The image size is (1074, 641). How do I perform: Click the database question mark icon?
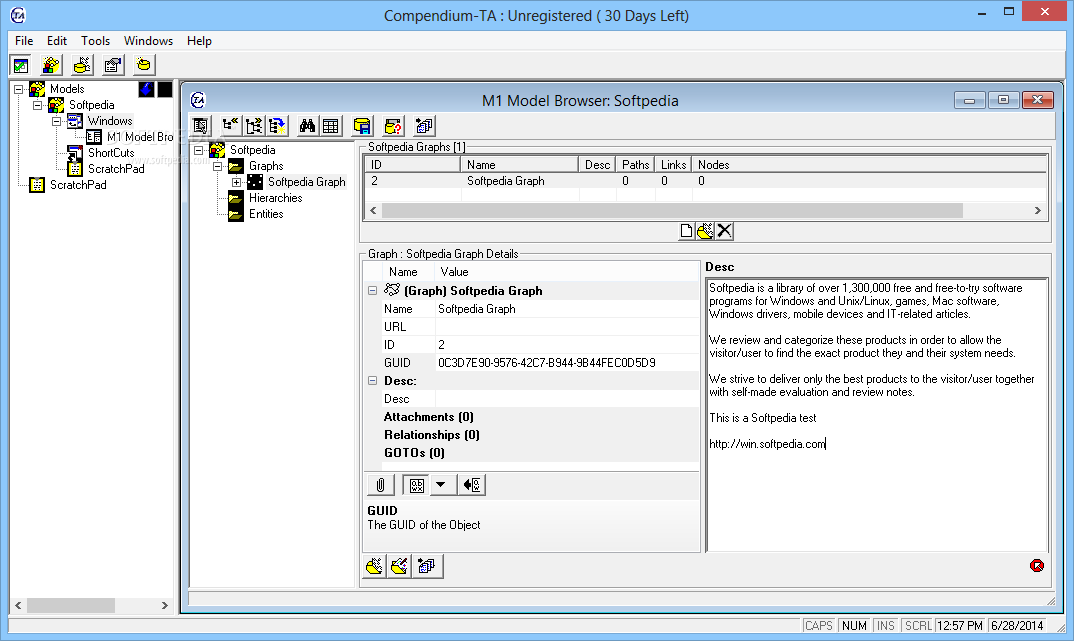coord(393,125)
